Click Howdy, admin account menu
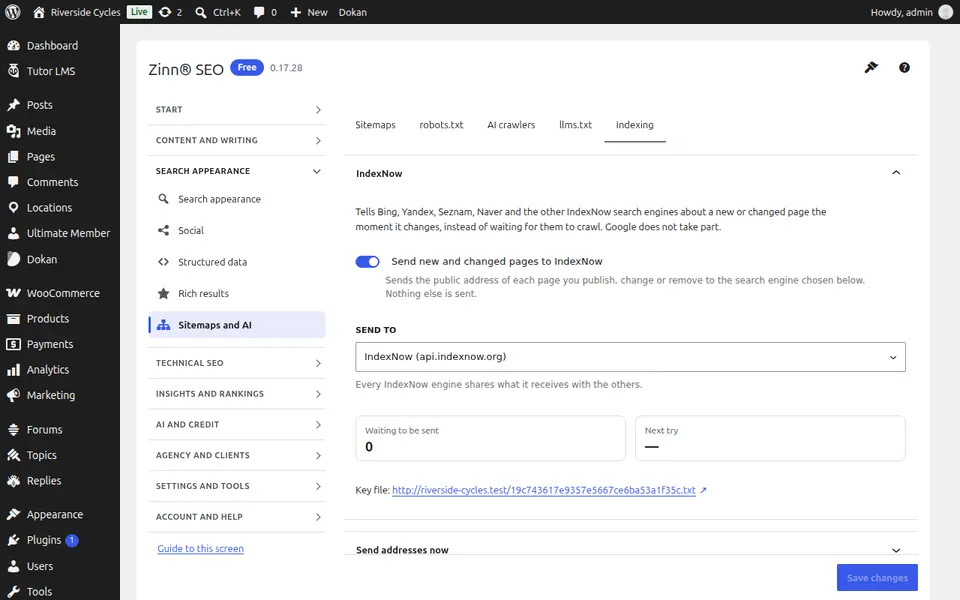The width and height of the screenshot is (960, 600). 911,12
